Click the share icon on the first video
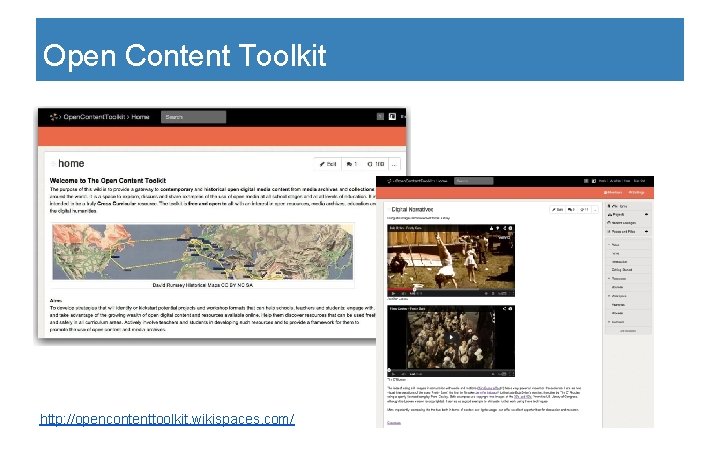 tap(504, 228)
